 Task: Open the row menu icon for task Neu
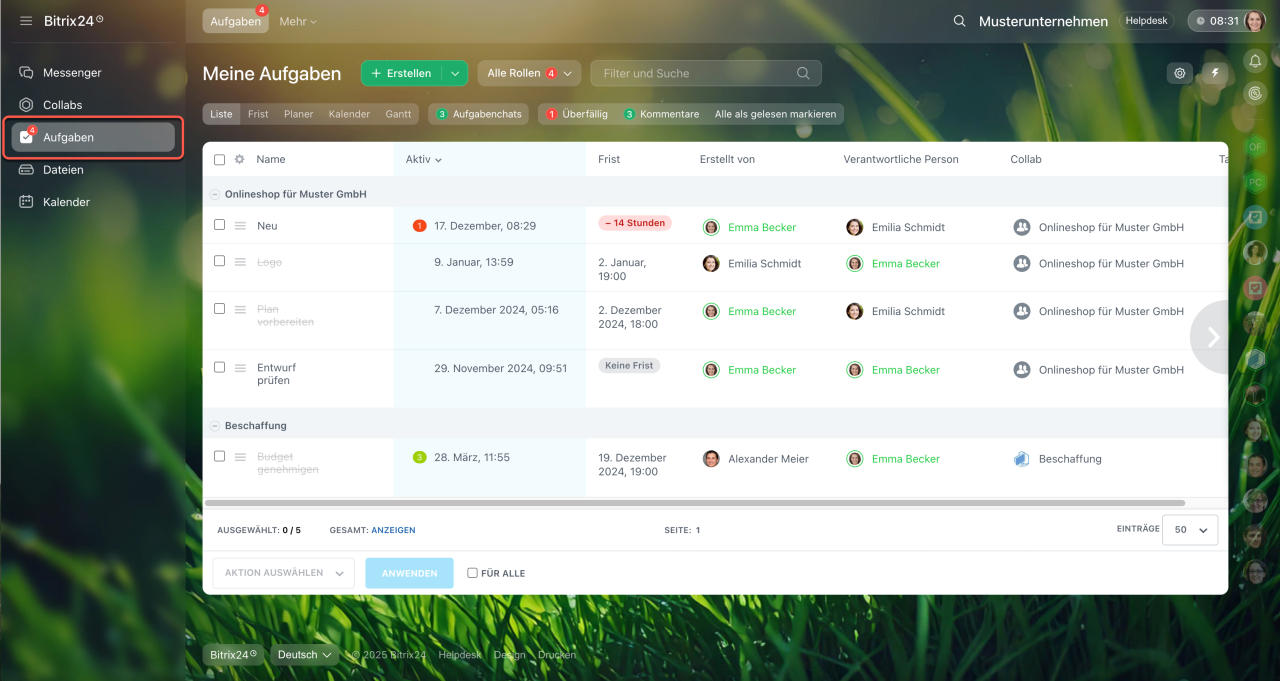tap(240, 226)
